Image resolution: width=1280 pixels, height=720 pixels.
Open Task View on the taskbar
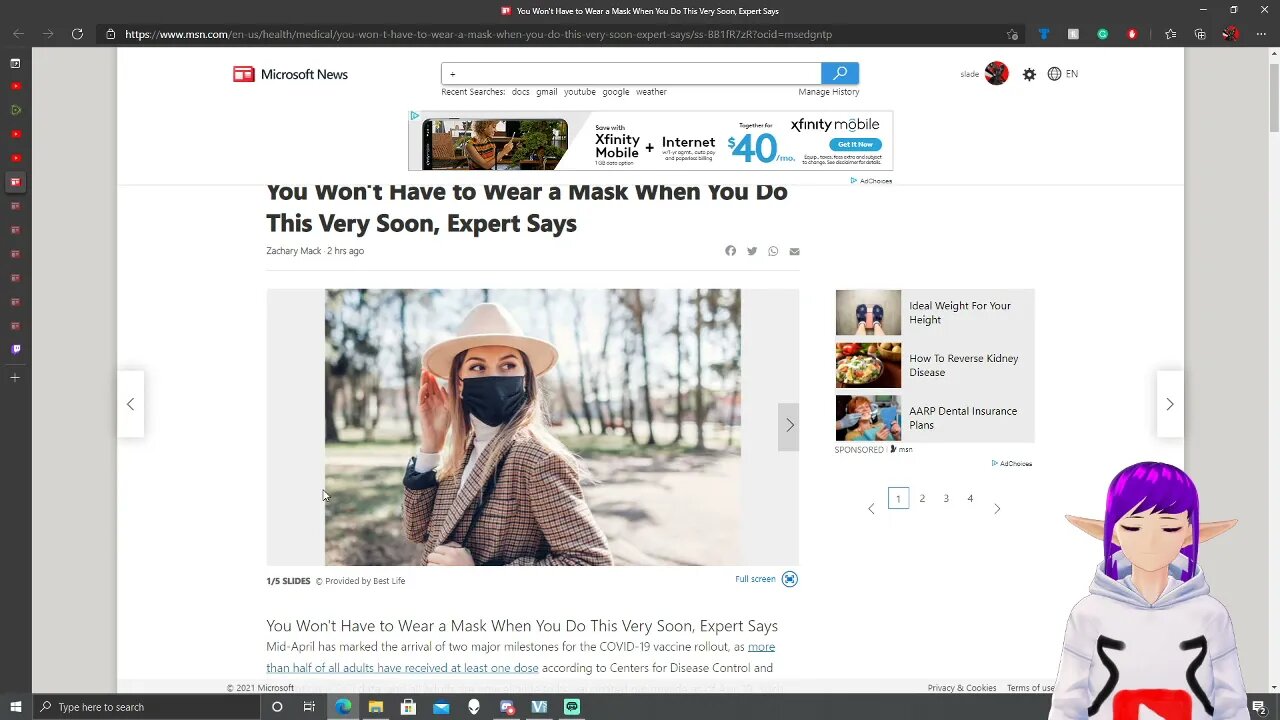[x=309, y=707]
